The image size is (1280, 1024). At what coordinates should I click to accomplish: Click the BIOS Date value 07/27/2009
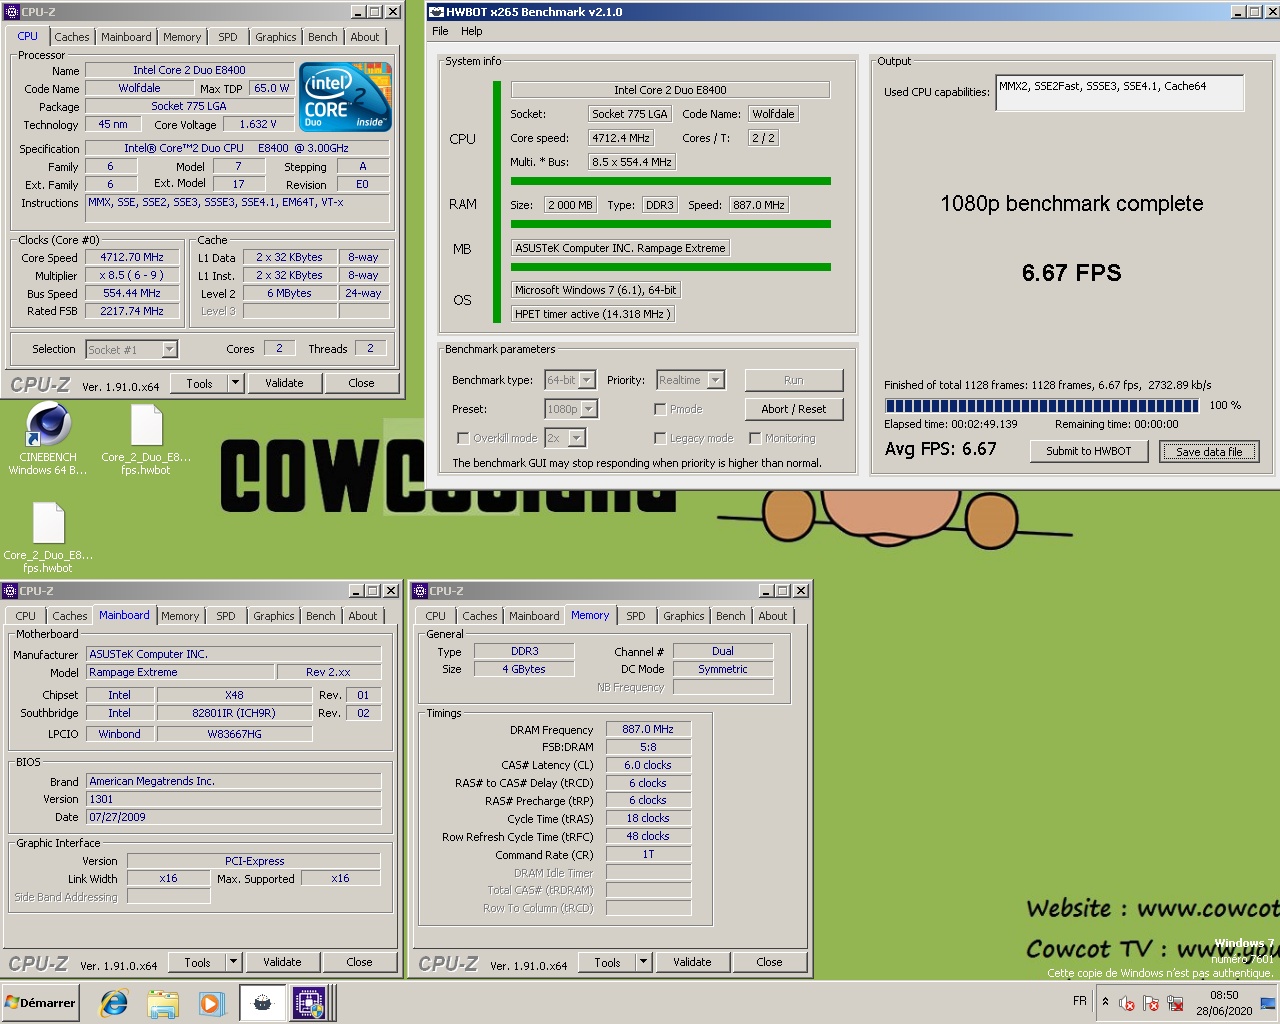(233, 817)
